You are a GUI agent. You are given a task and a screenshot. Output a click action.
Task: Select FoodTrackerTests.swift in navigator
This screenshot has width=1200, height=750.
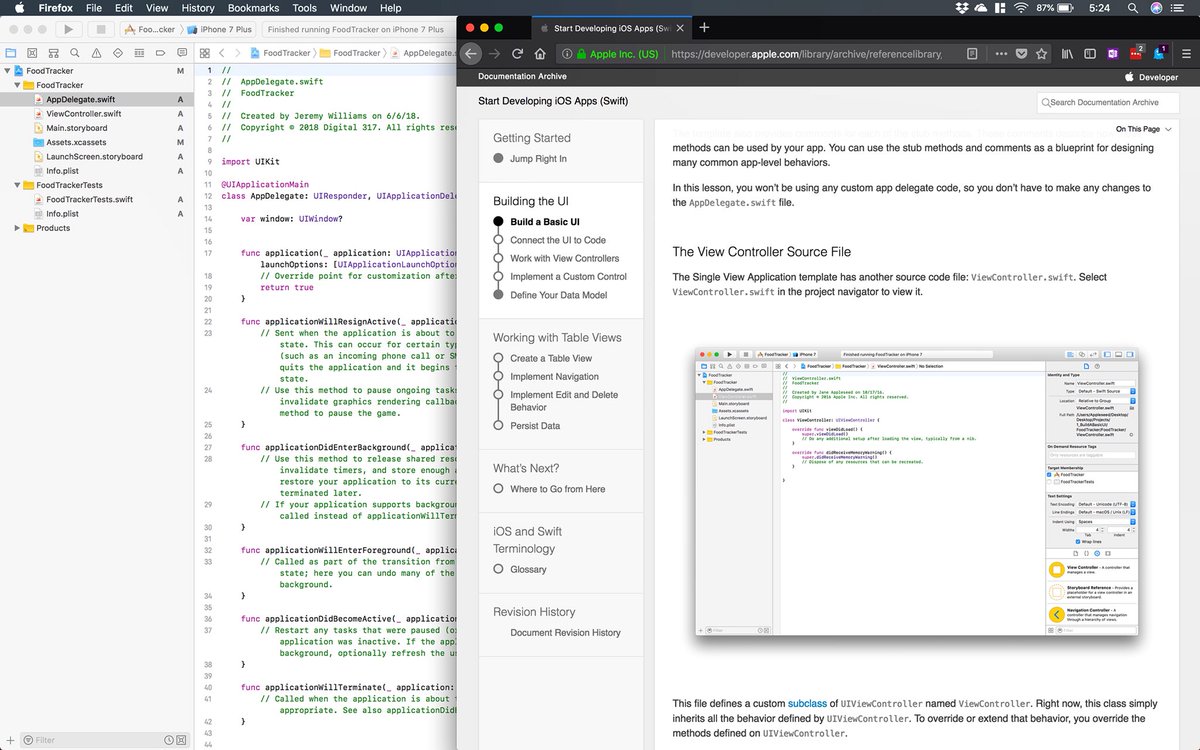[89, 199]
